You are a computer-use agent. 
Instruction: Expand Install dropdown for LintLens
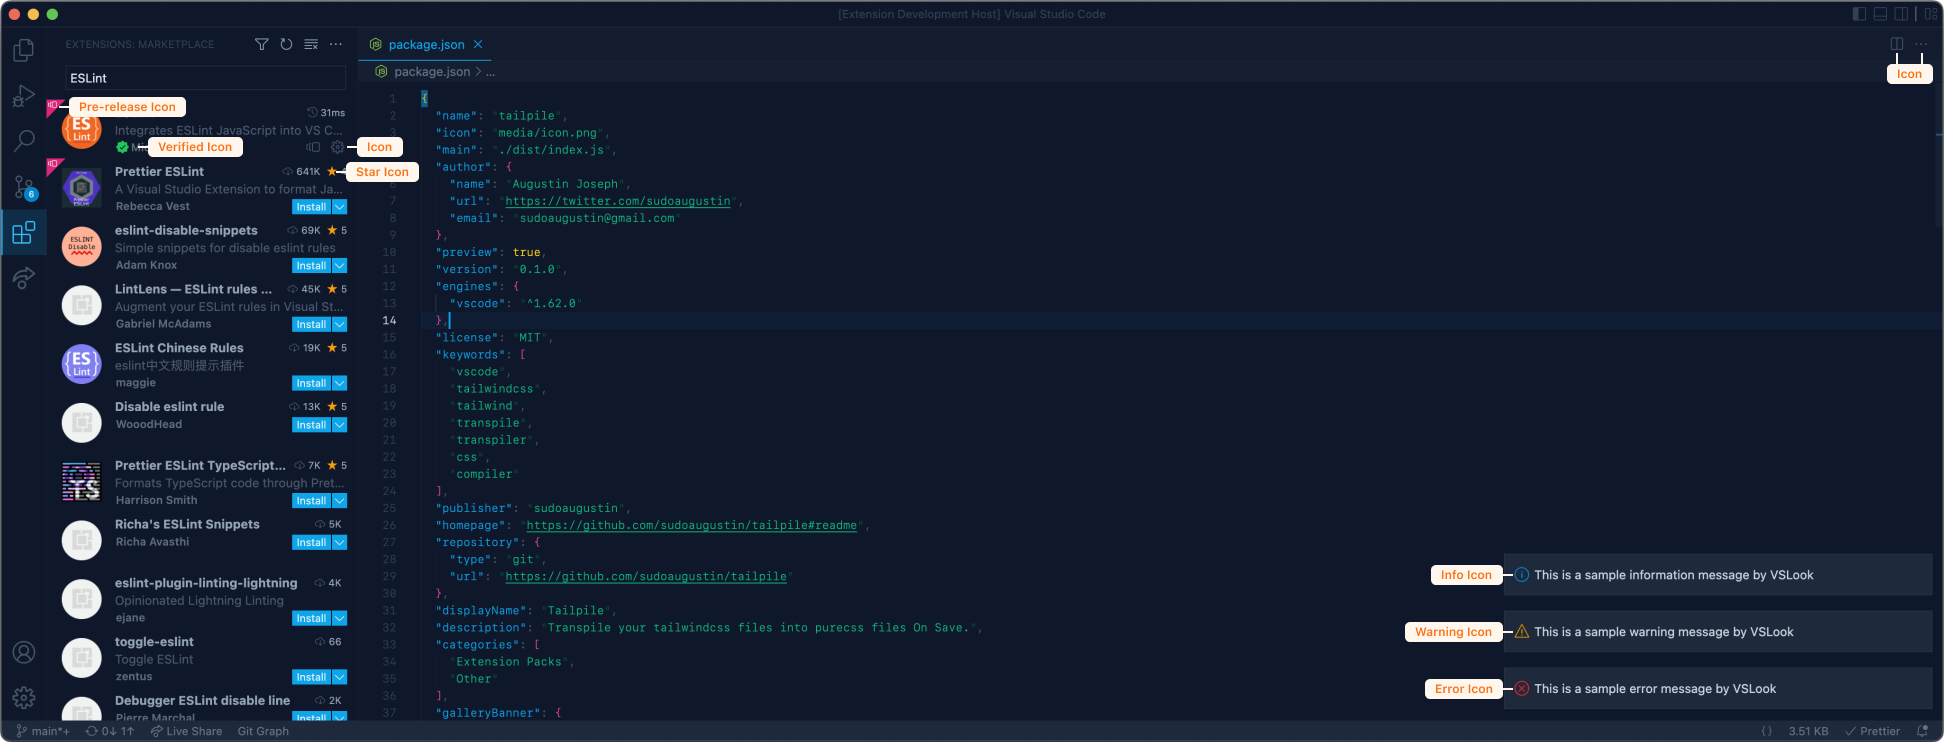(x=340, y=325)
